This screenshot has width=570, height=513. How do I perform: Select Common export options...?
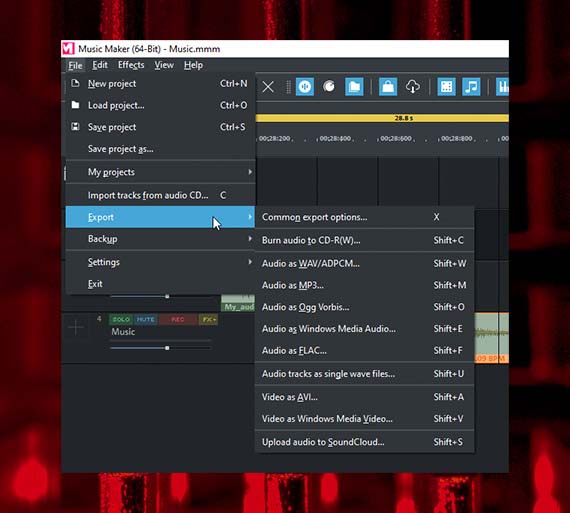pyautogui.click(x=365, y=217)
